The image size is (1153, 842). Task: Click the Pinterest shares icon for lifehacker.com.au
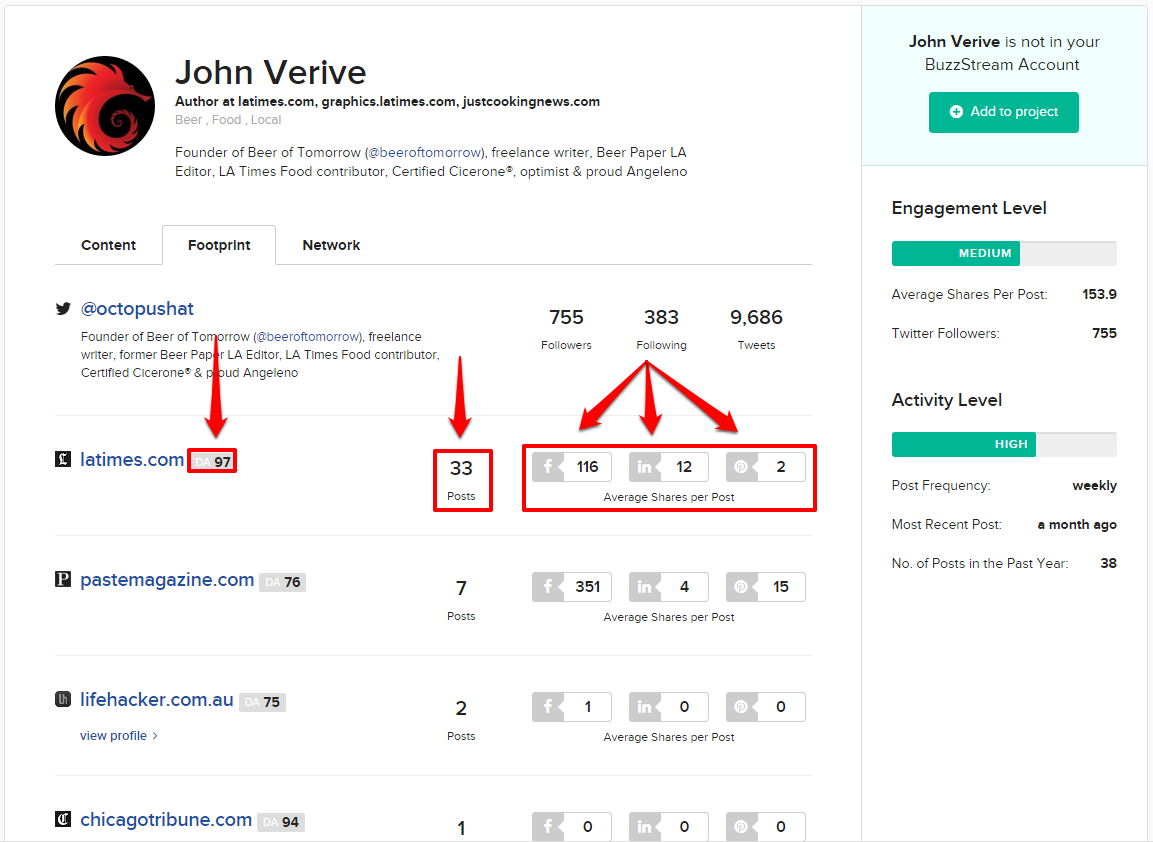(741, 707)
